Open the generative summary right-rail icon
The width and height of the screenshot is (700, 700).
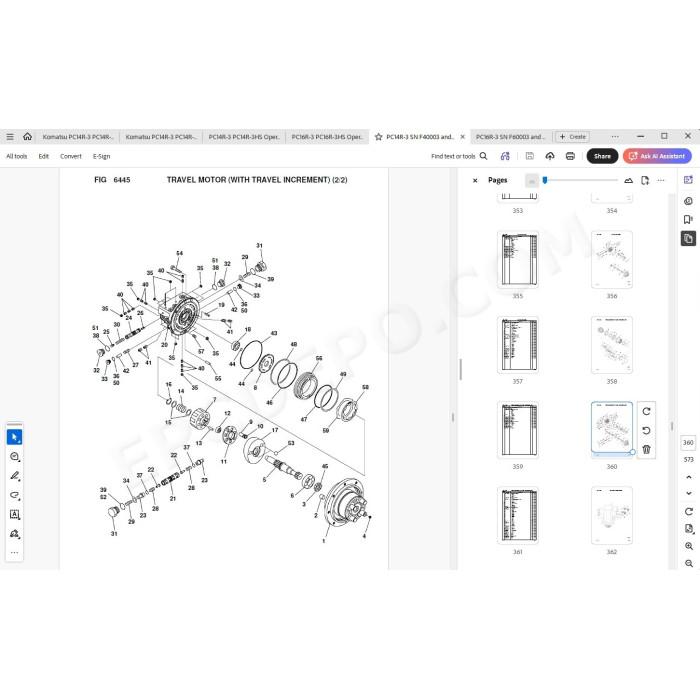pyautogui.click(x=688, y=180)
